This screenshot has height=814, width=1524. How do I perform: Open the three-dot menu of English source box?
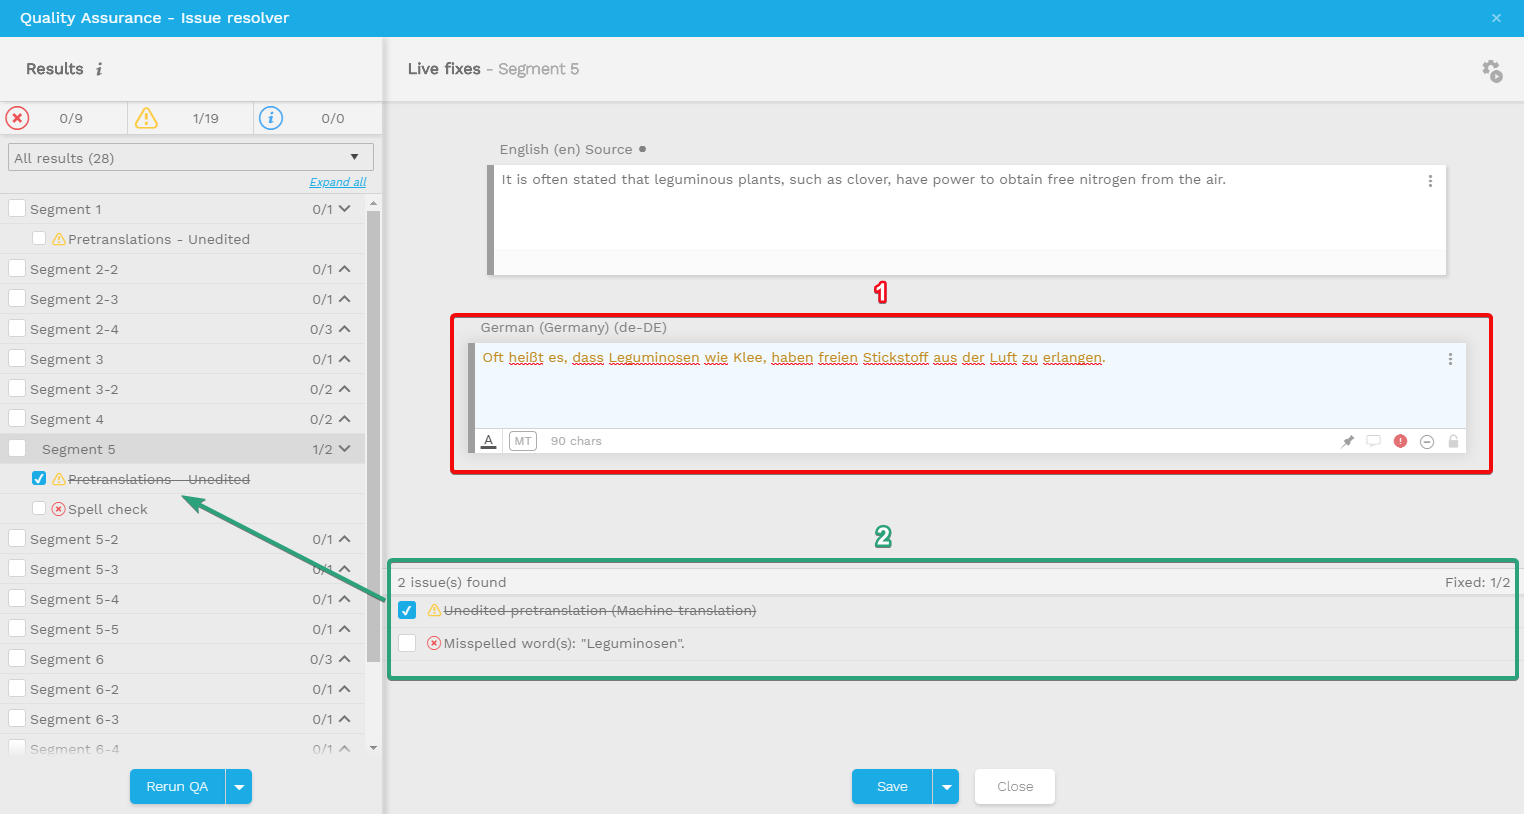coord(1430,181)
